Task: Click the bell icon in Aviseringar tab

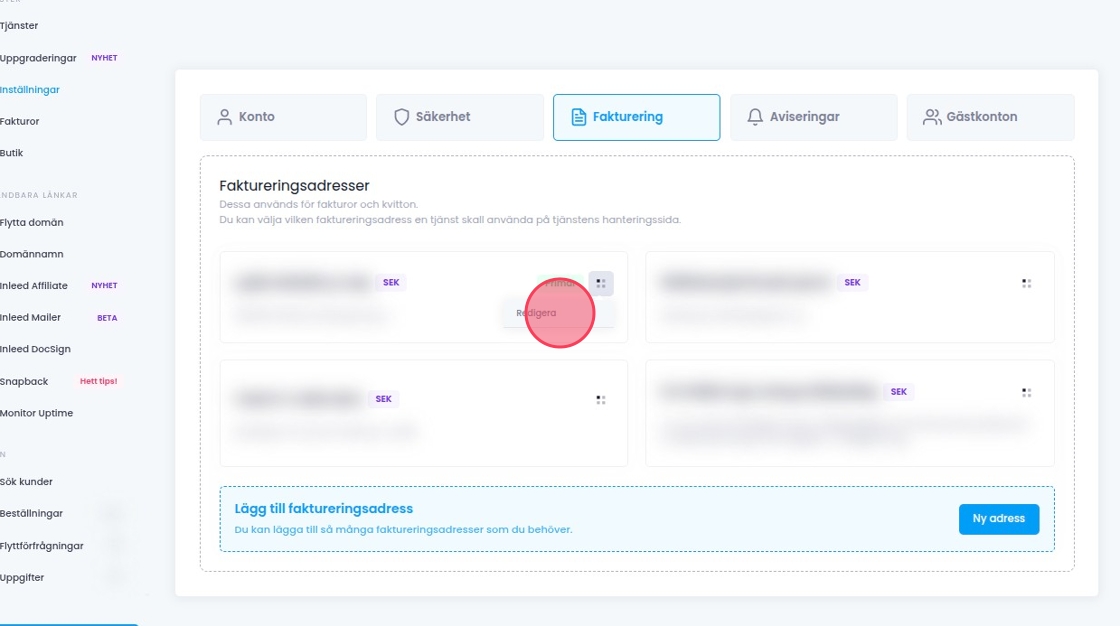Action: tap(755, 117)
